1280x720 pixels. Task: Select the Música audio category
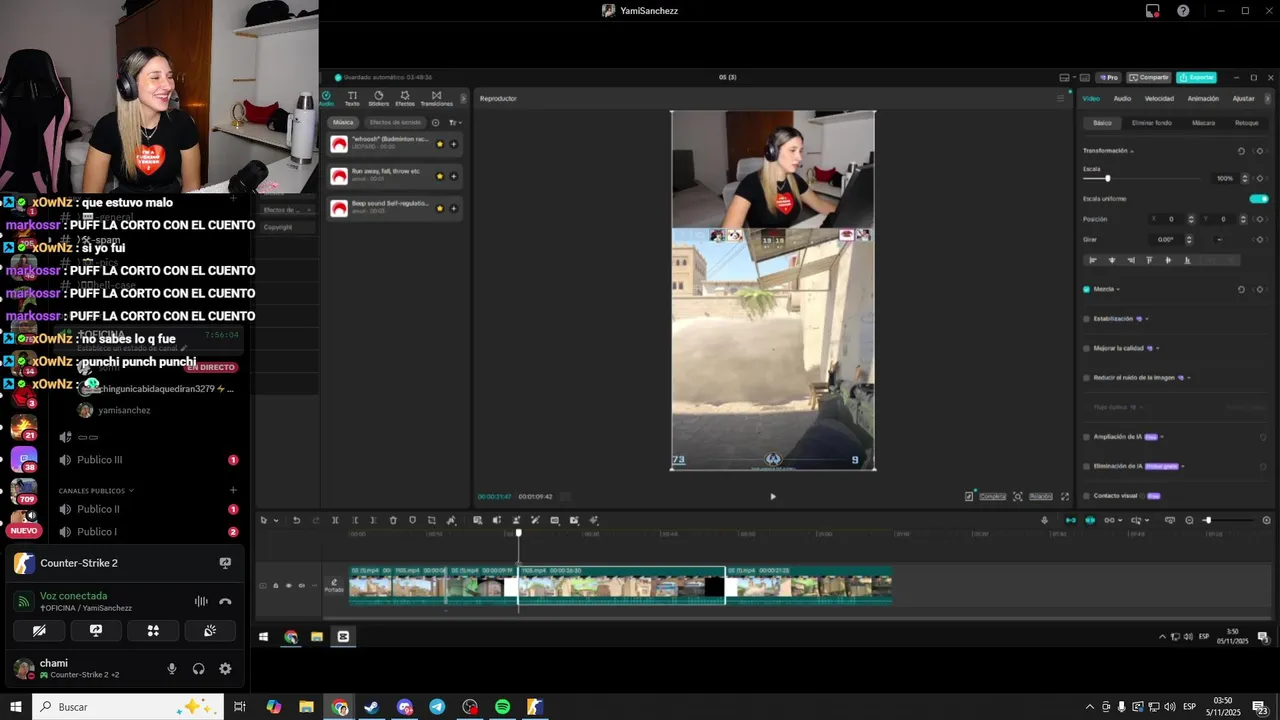coord(343,122)
